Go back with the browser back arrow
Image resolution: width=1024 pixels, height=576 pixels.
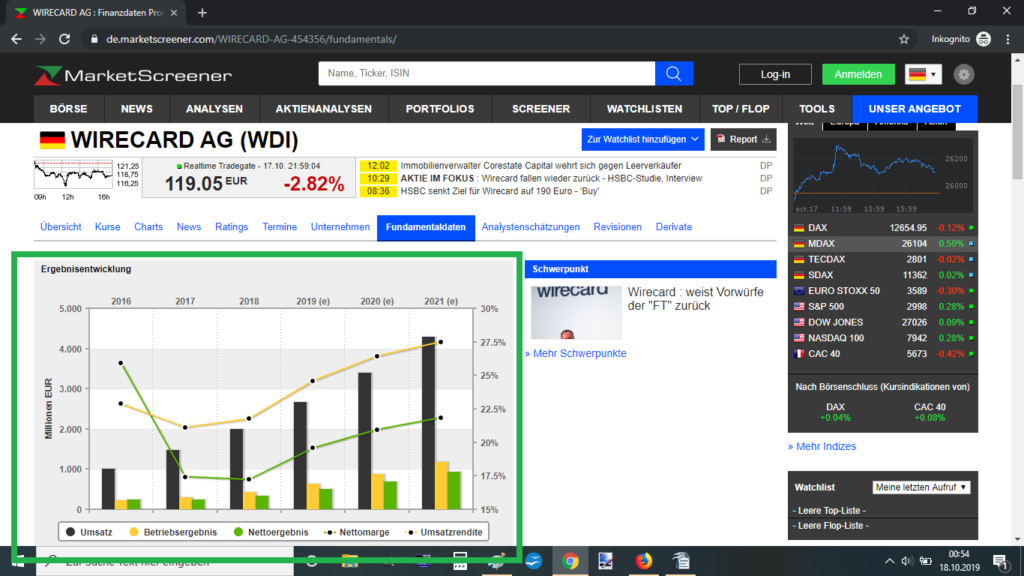coord(16,39)
